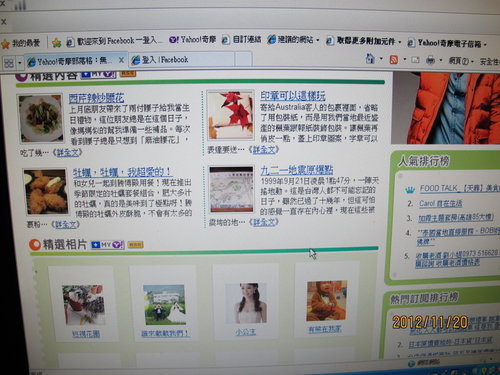This screenshot has height=375, width=500.
Task: Click the Read Mail envelope icon
Action: pos(415,60)
